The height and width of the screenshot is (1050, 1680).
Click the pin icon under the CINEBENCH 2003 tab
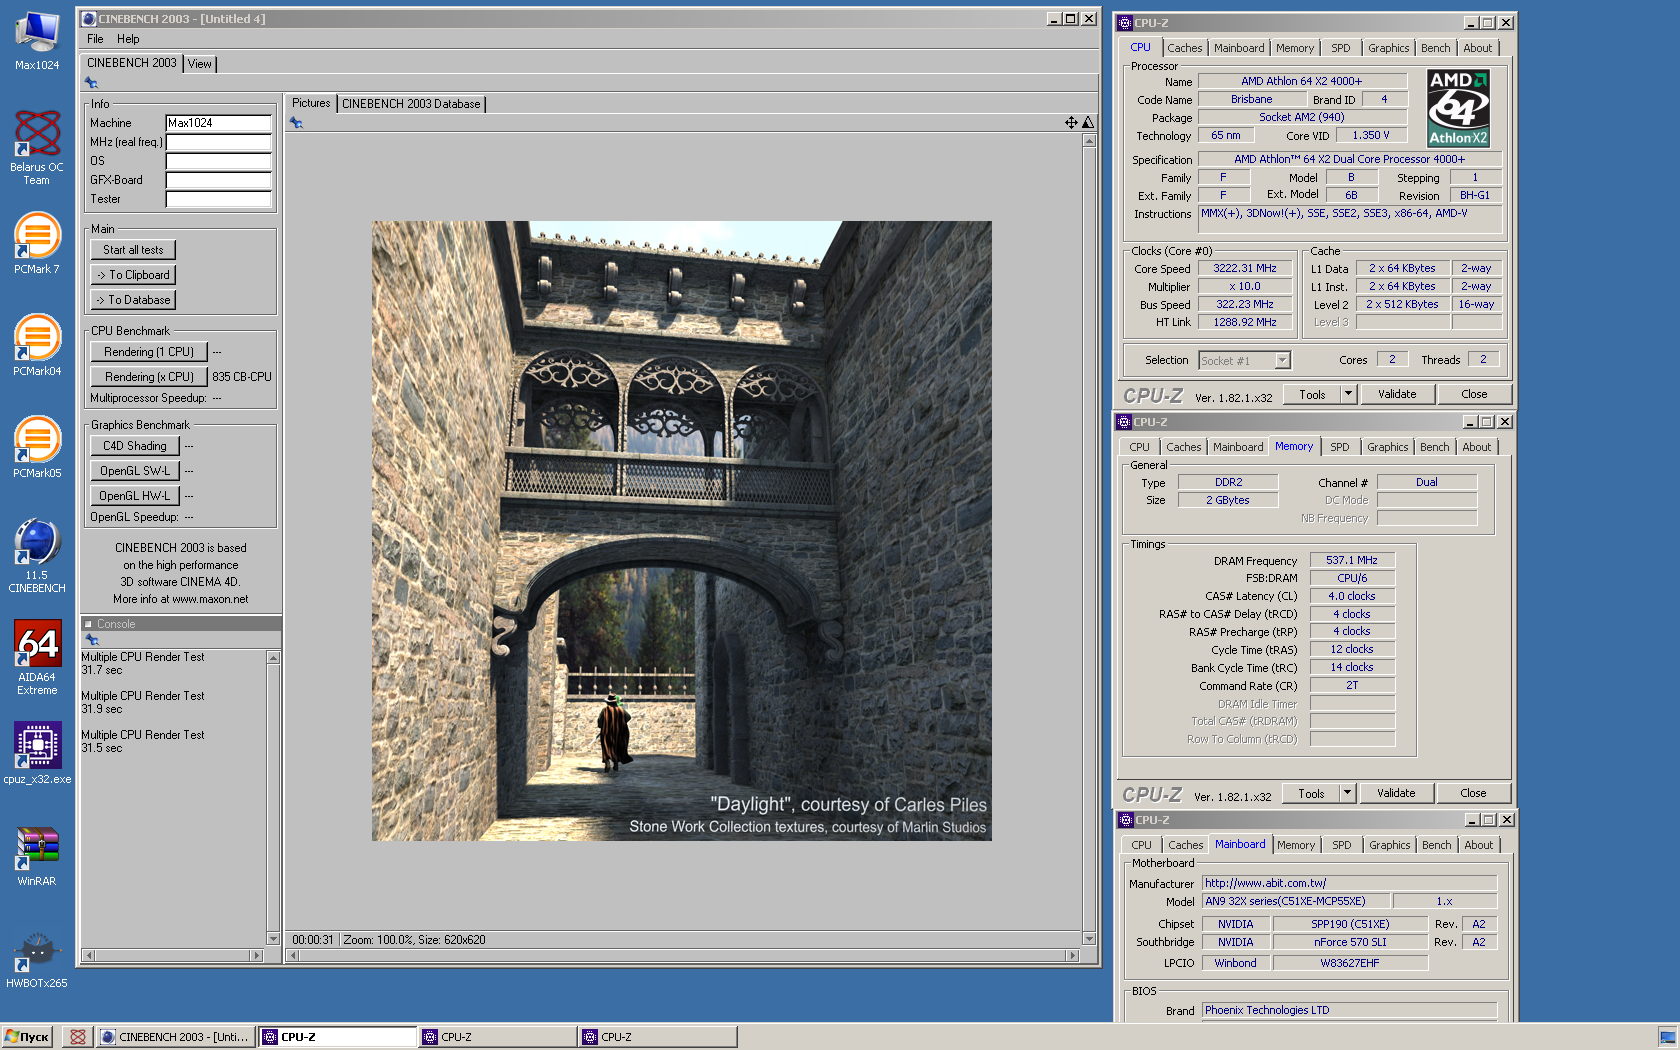(91, 83)
